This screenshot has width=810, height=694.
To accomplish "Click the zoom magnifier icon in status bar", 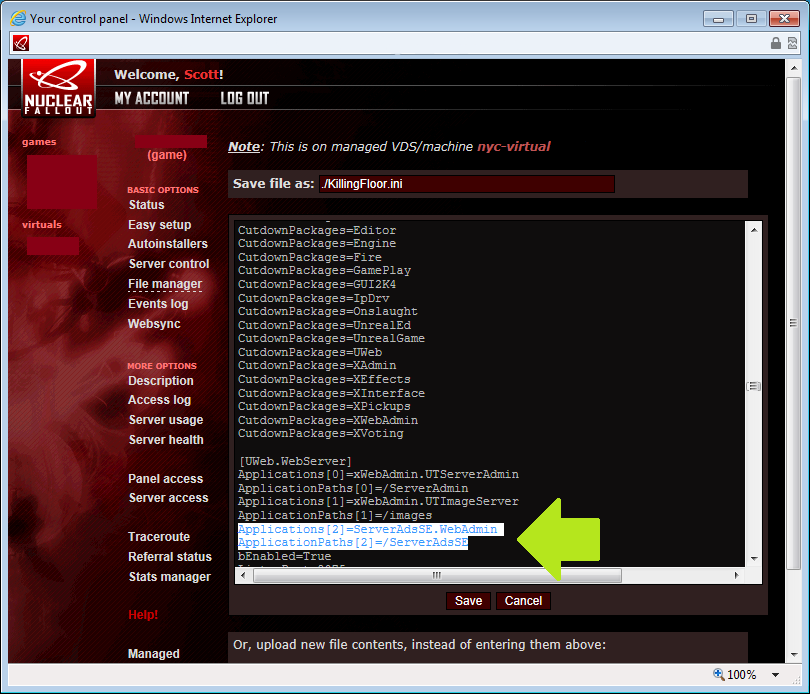I will [718, 675].
